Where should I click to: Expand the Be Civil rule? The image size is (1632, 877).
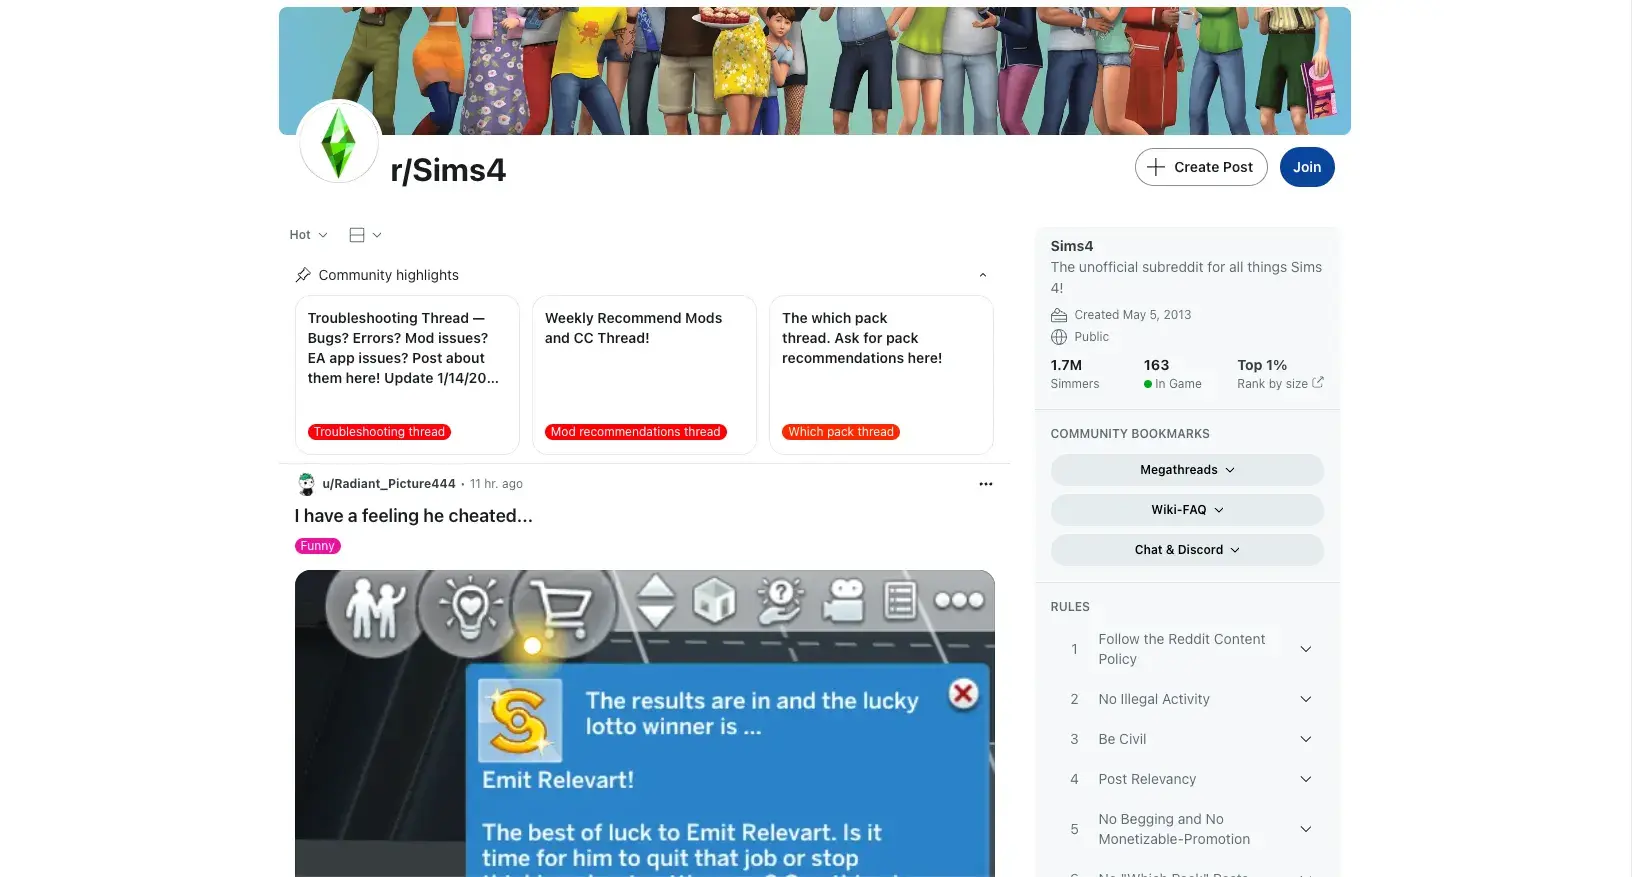[x=1305, y=739]
